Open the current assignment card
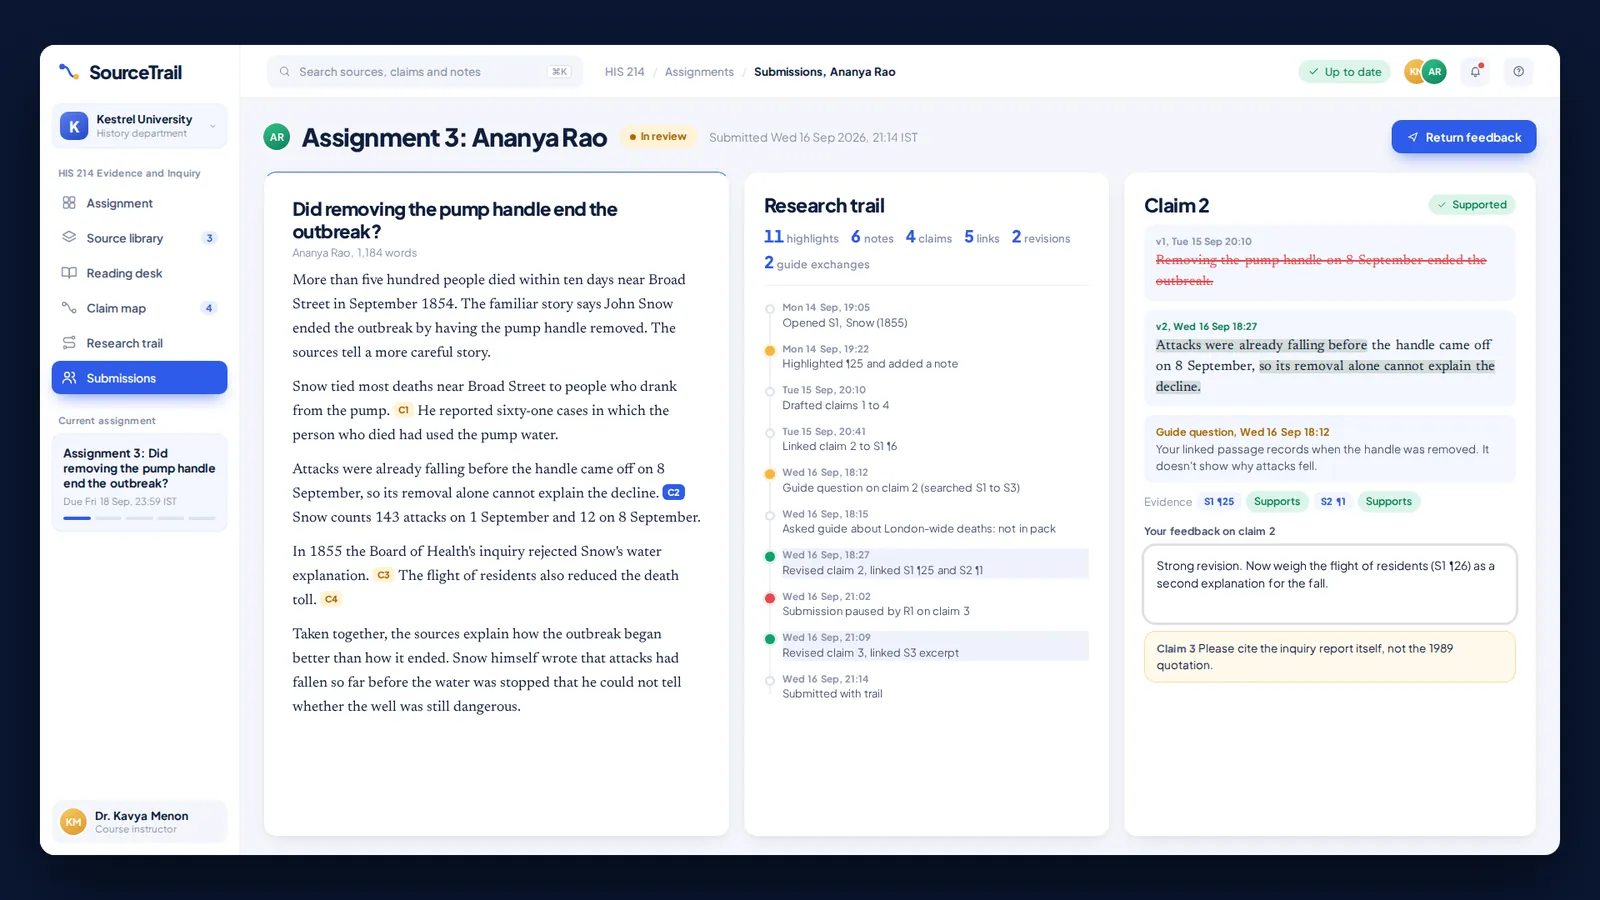Image resolution: width=1600 pixels, height=900 pixels. [139, 482]
